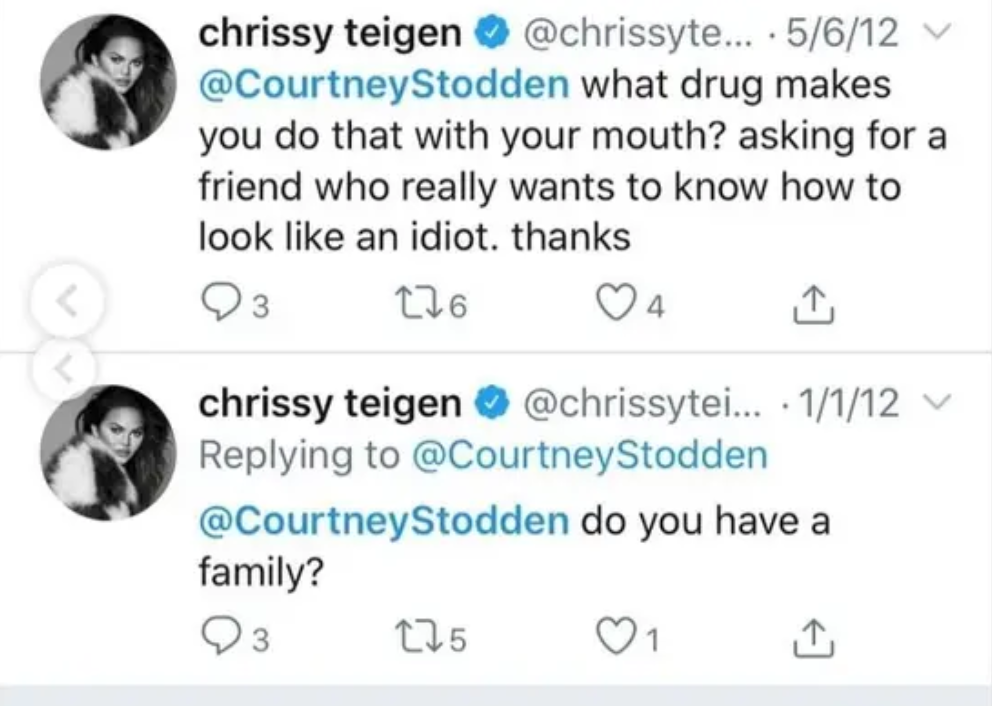Open the chrissy teigen name on the top tweet
992x708 pixels.
(x=332, y=33)
